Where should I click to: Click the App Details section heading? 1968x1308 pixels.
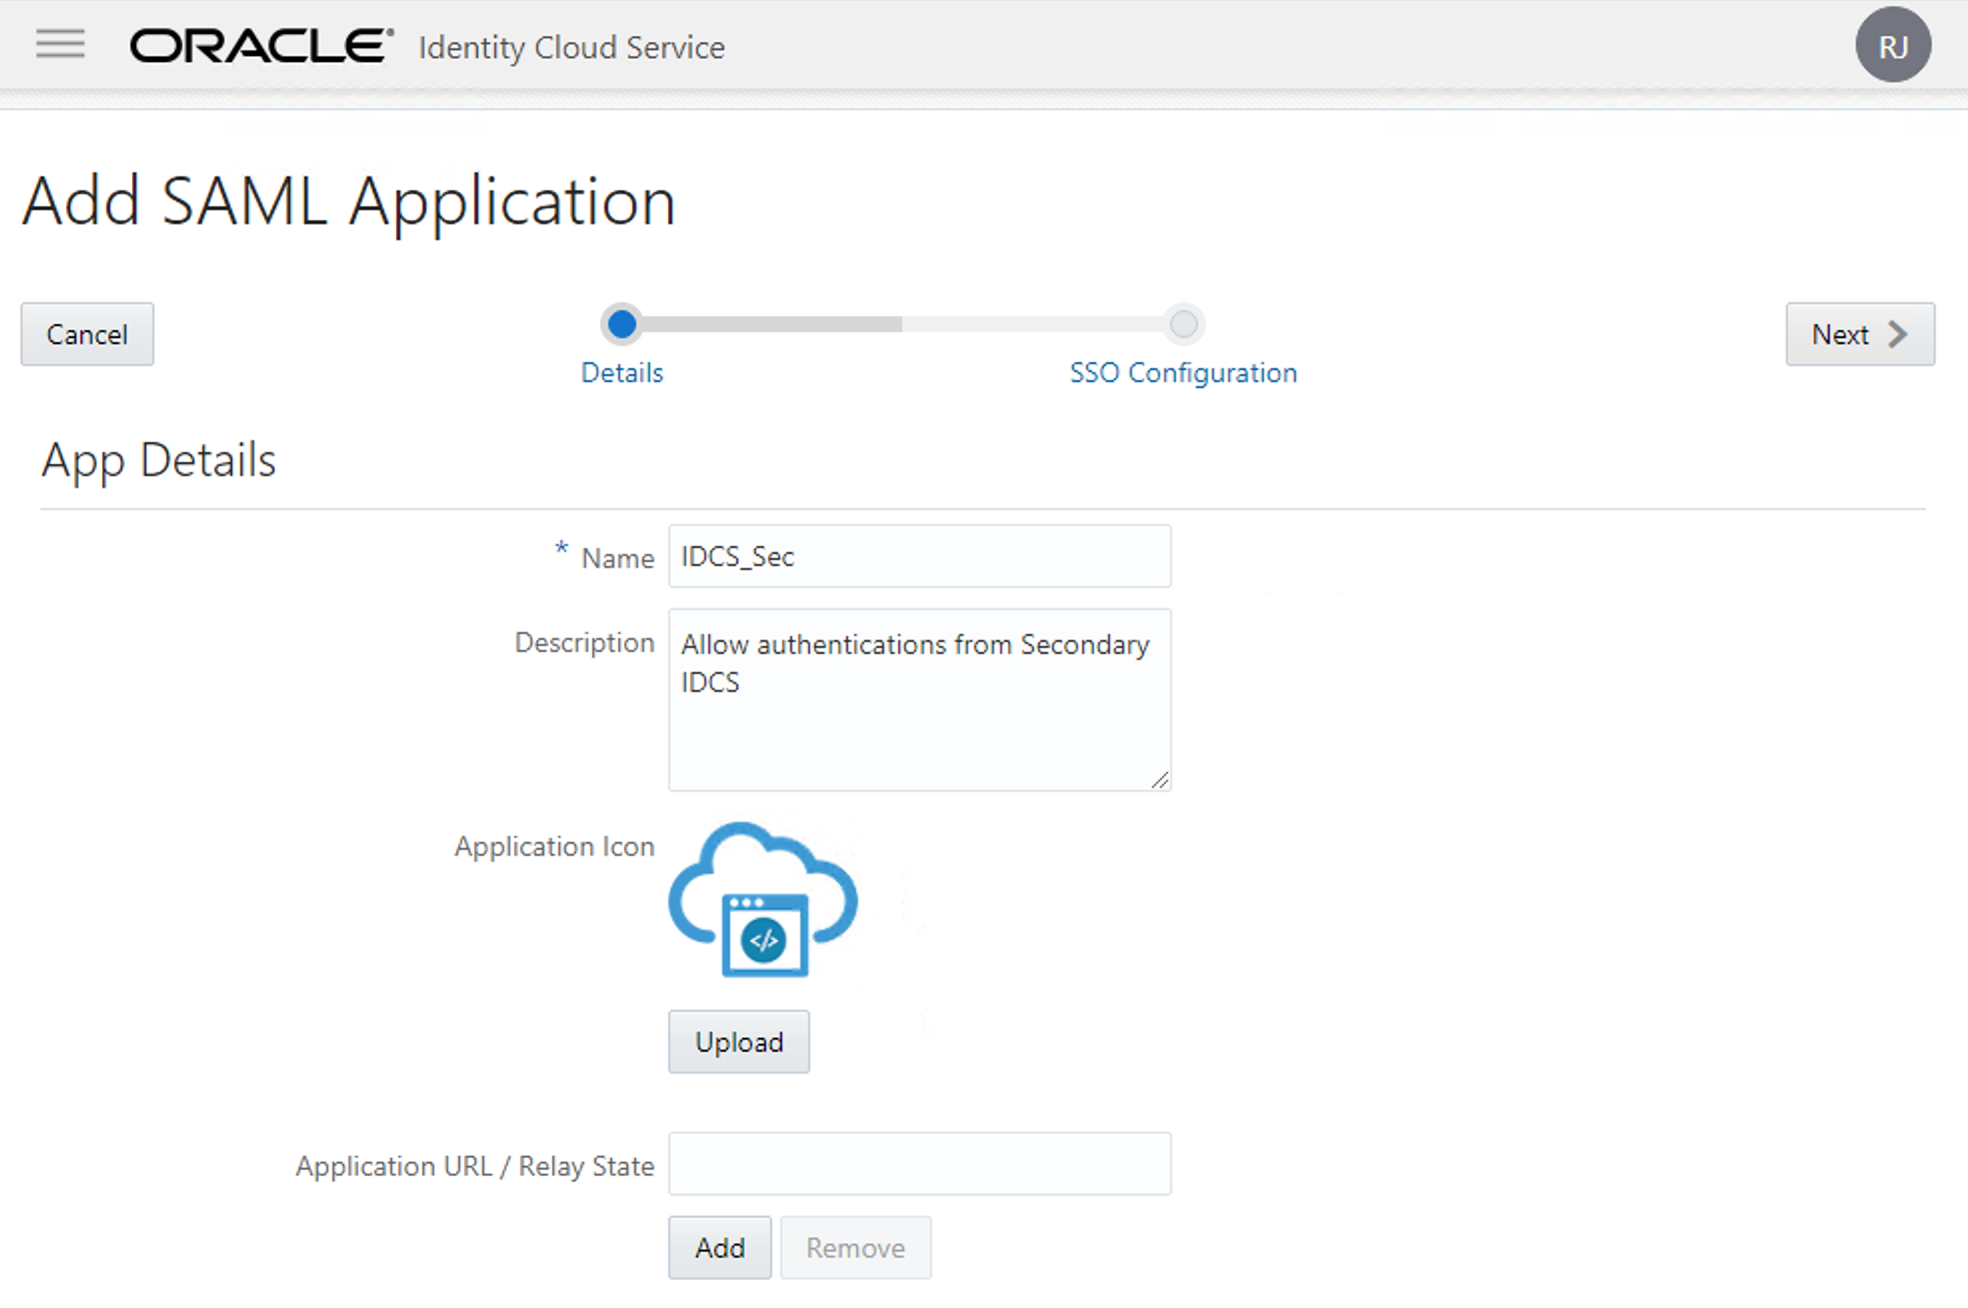click(159, 461)
